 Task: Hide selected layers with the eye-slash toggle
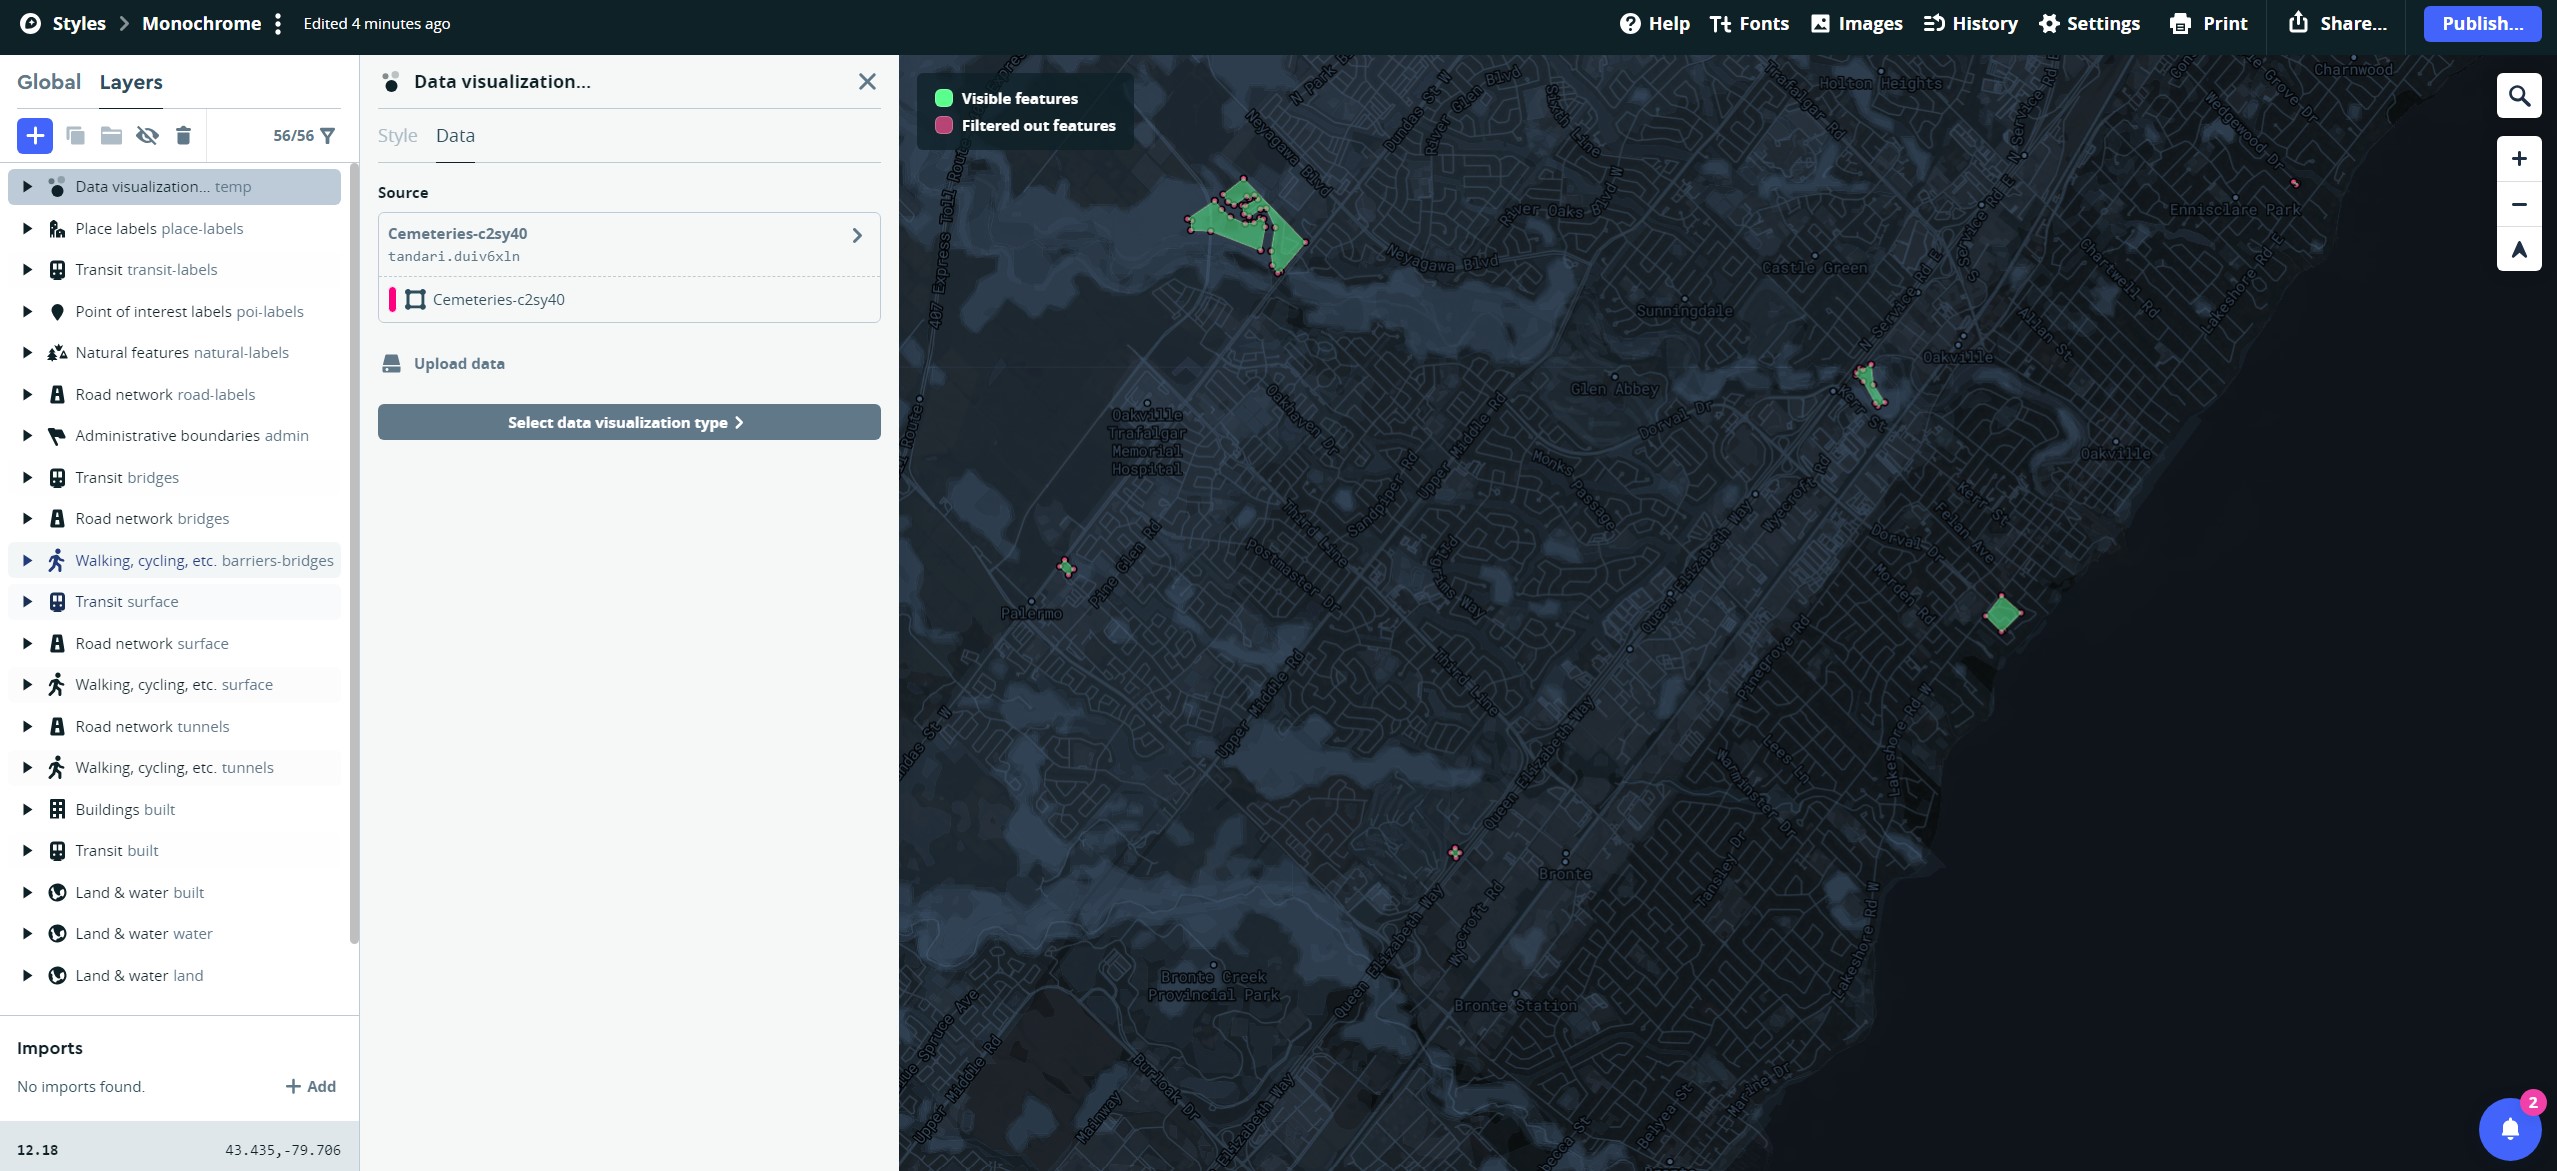(147, 134)
